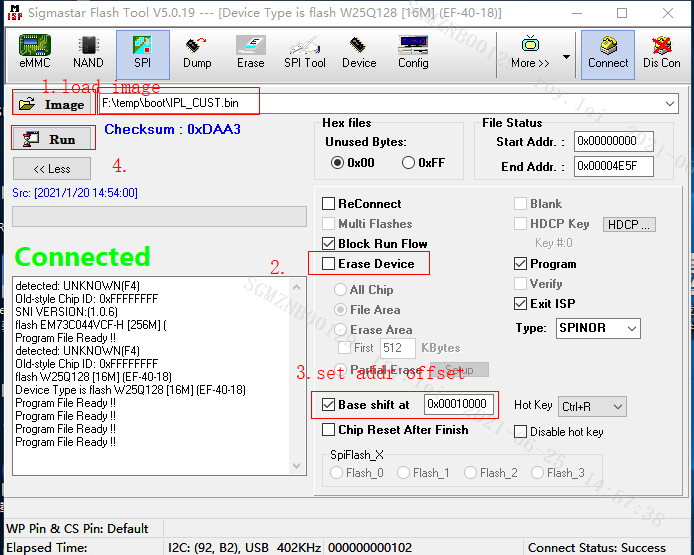The height and width of the screenshot is (555, 694).
Task: Click 'Src: [2021/1/20 14:54:00]' label
Action: point(75,193)
